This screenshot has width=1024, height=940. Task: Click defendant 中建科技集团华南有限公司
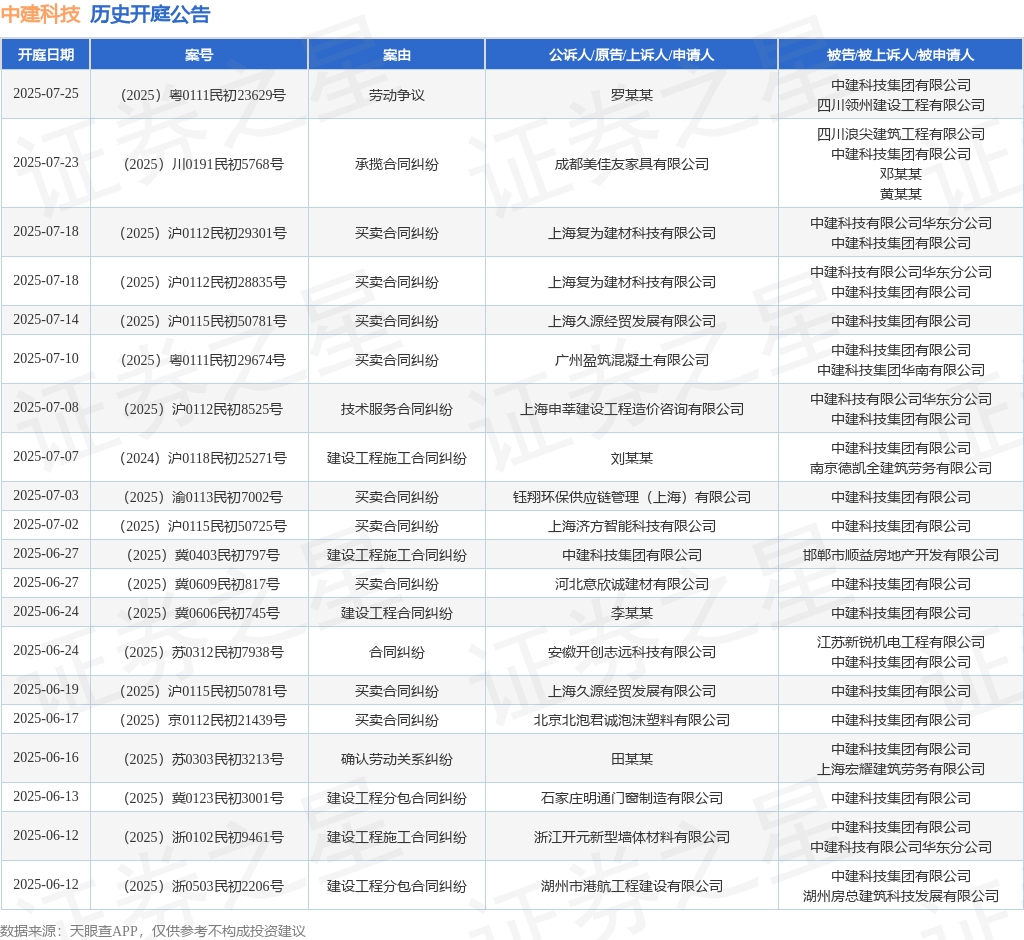(x=901, y=370)
